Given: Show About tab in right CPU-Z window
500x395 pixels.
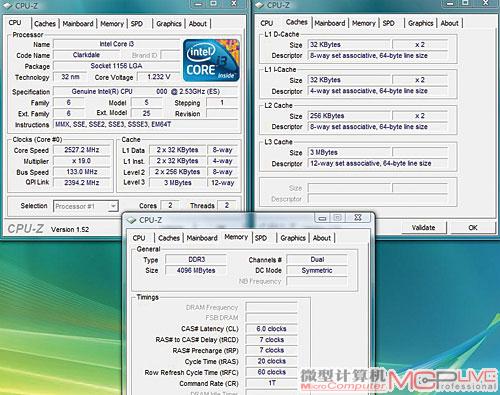Looking at the screenshot, I should (x=450, y=23).
